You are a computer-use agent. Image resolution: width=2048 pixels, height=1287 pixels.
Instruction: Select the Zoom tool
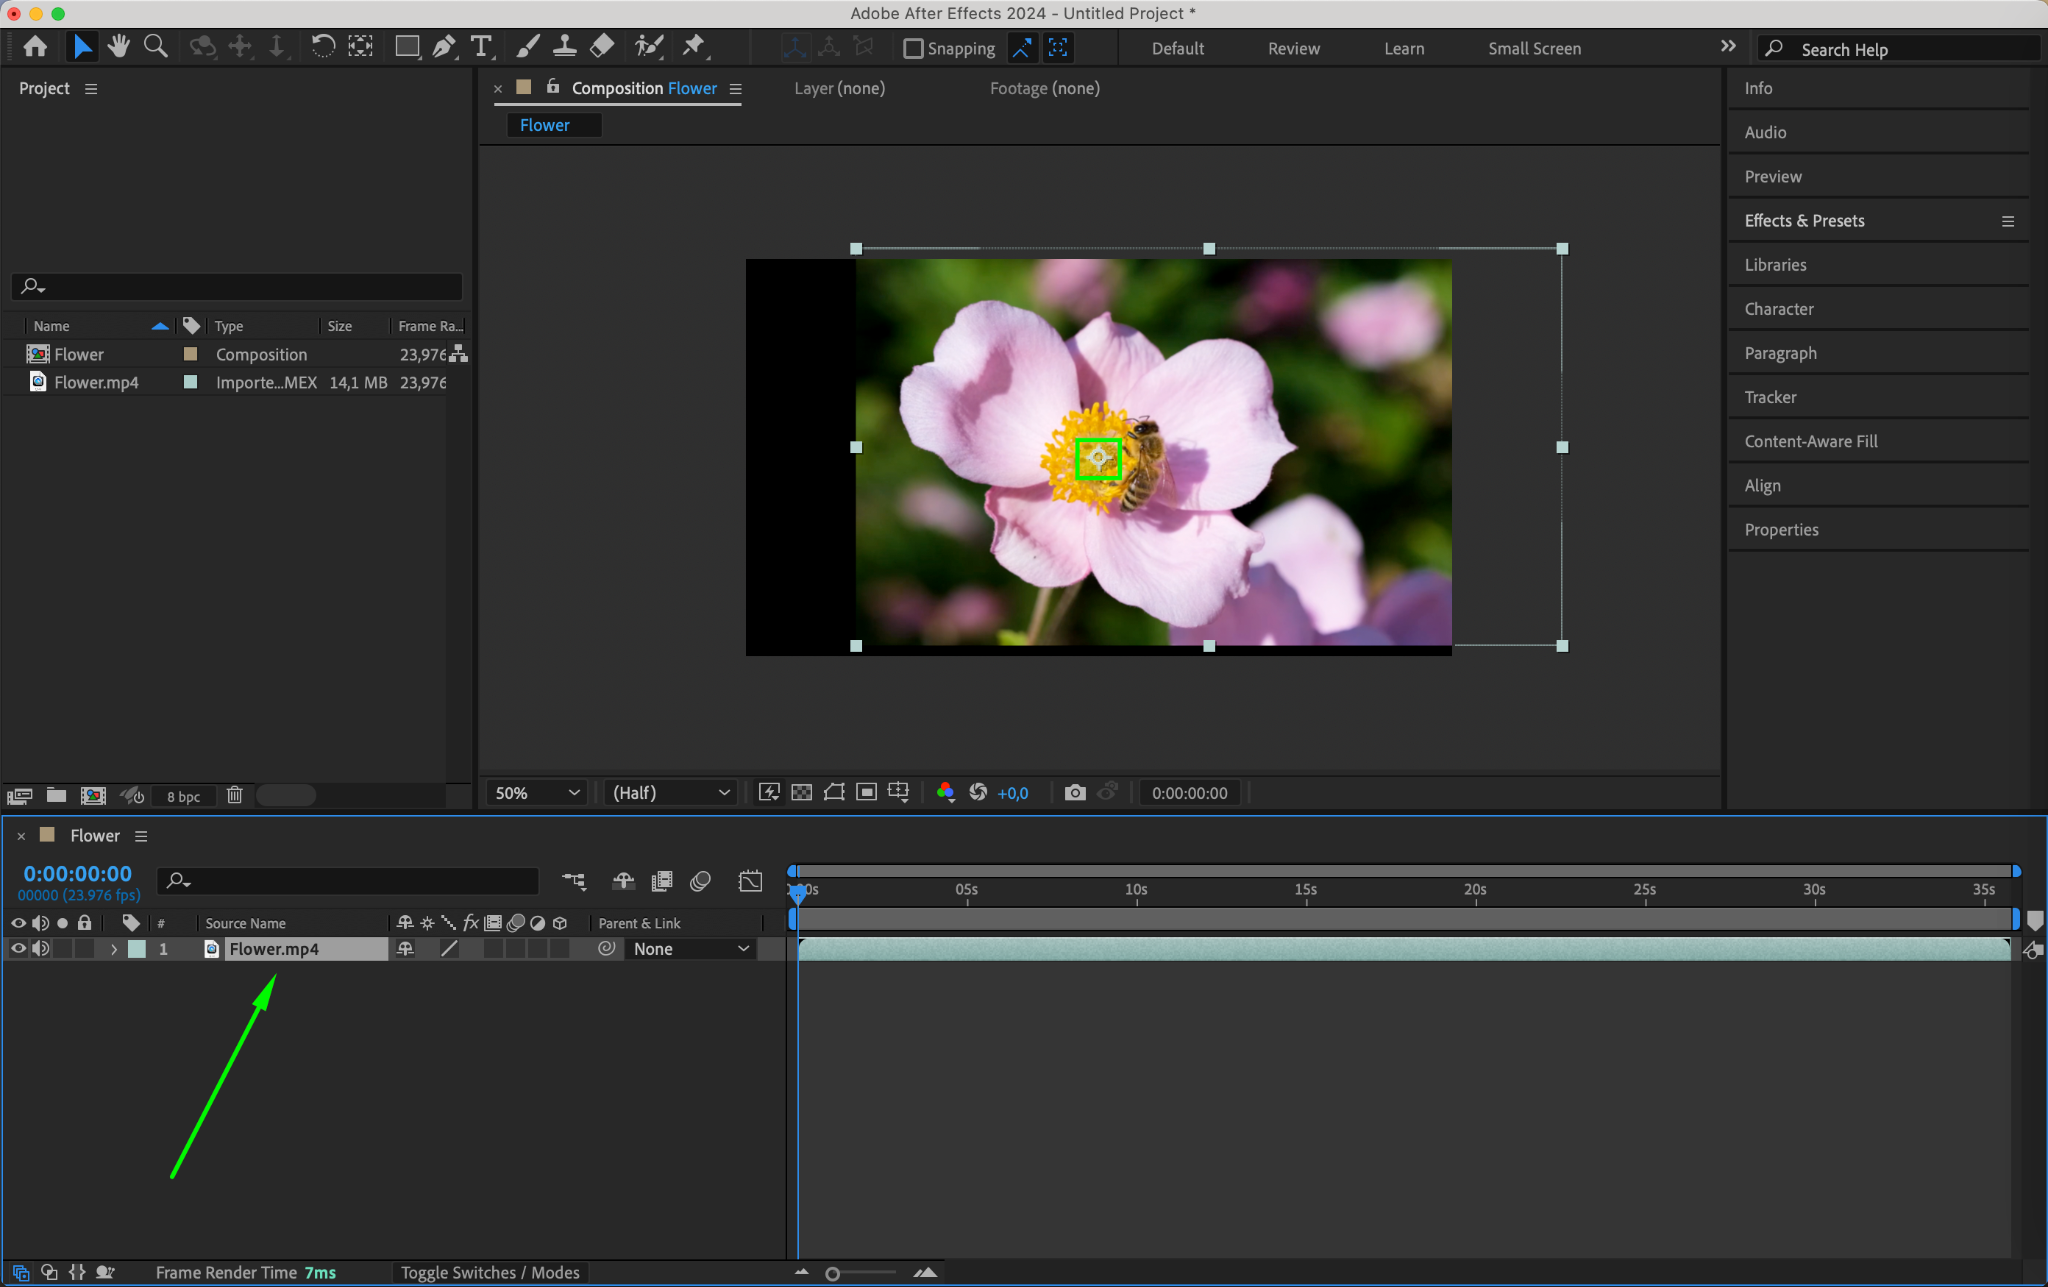point(156,46)
